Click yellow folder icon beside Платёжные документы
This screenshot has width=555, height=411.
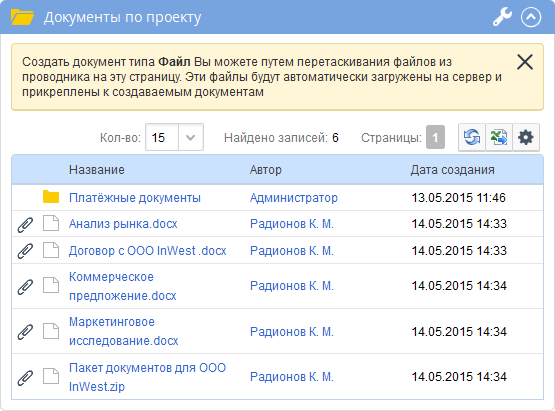click(x=51, y=197)
